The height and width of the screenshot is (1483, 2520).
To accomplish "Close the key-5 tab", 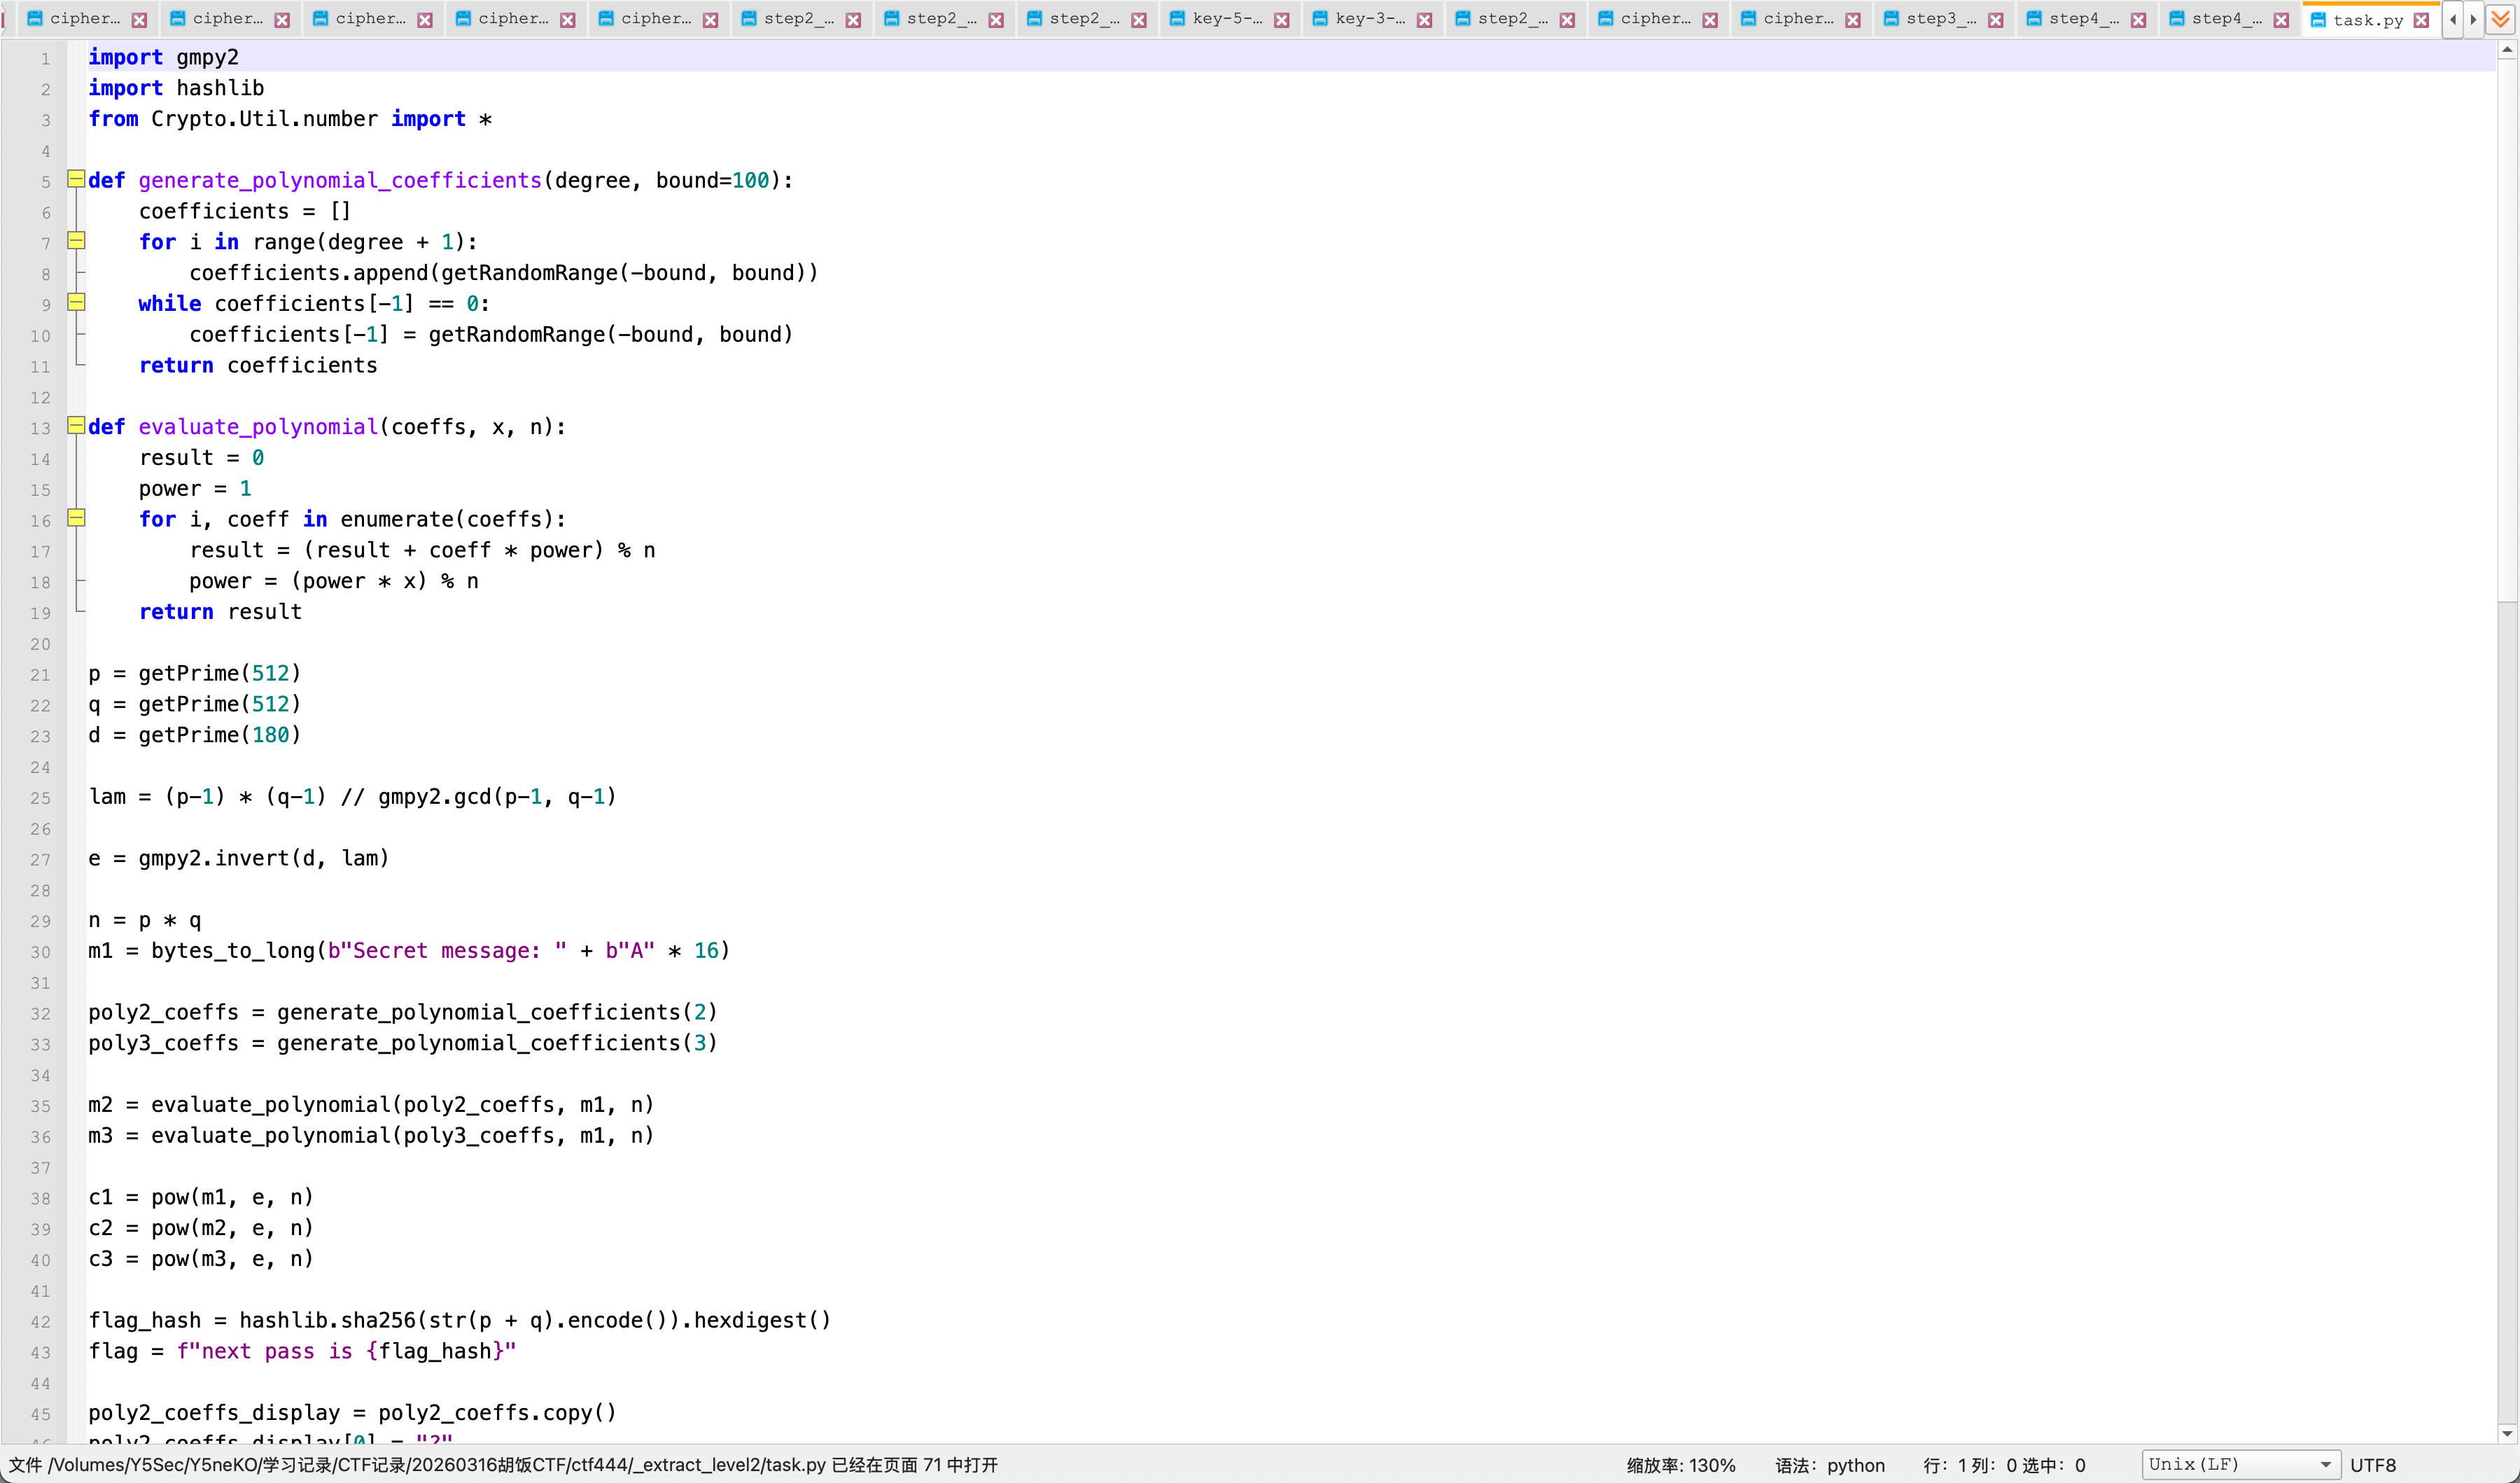I will coord(1281,20).
